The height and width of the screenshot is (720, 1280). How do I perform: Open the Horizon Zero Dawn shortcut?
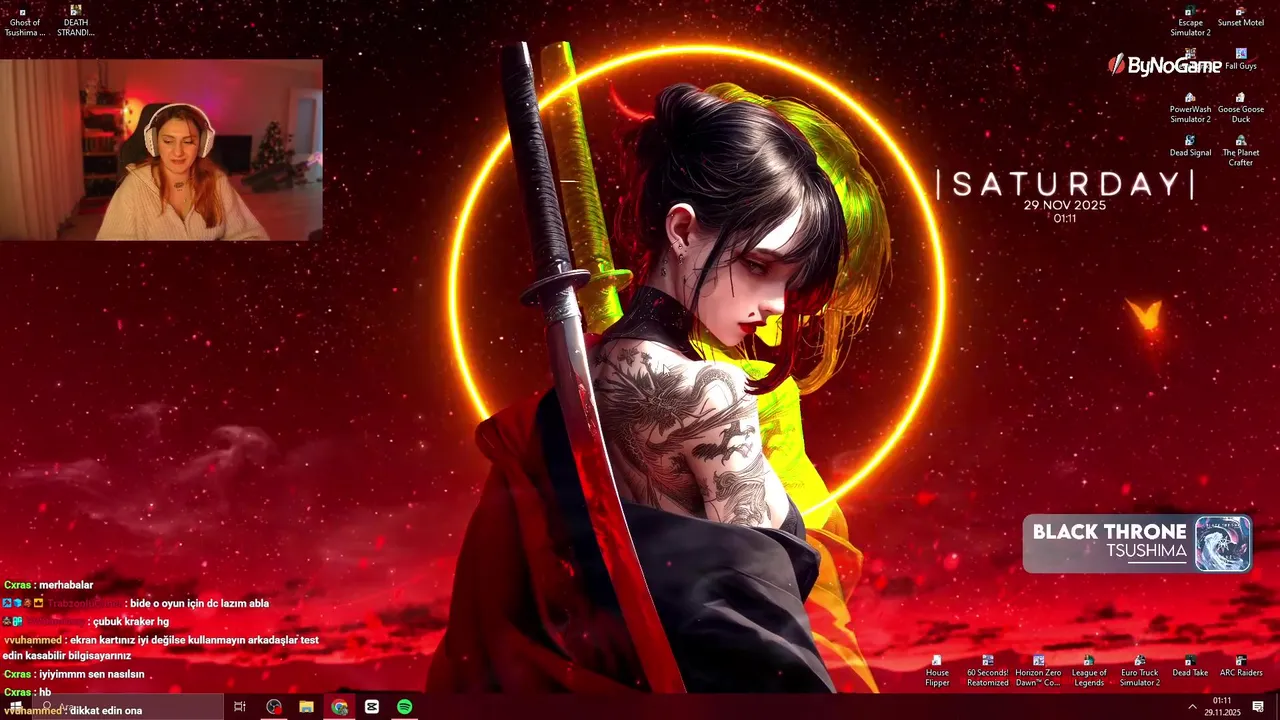[x=1038, y=672]
